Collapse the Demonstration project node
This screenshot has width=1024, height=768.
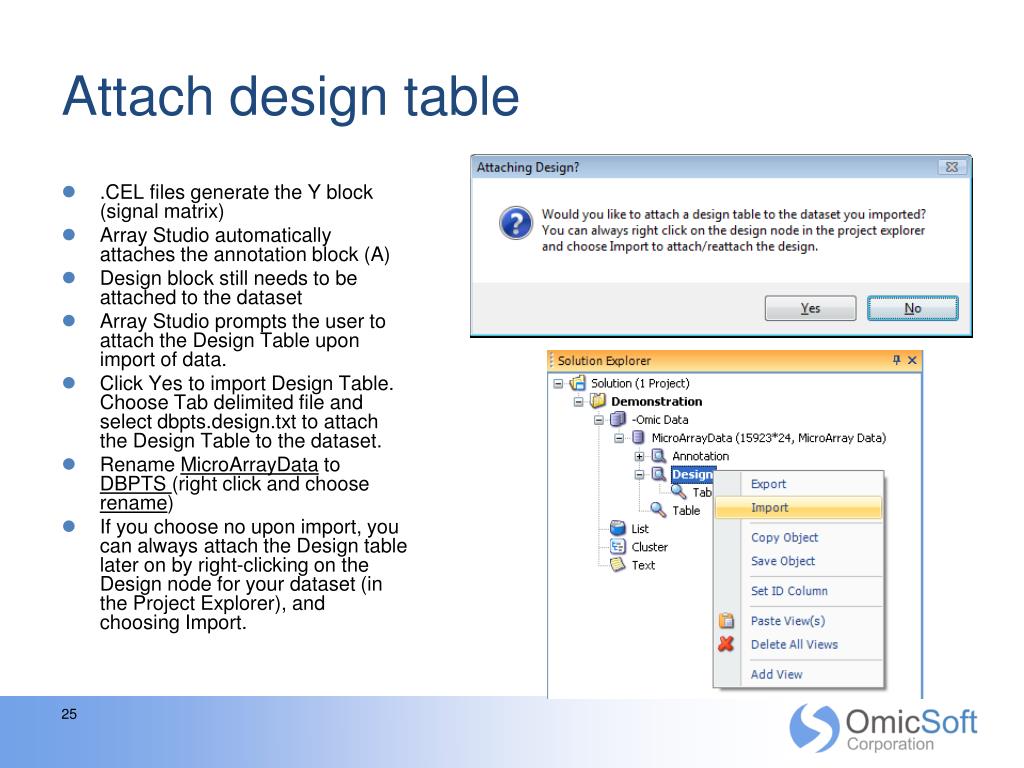(x=579, y=402)
